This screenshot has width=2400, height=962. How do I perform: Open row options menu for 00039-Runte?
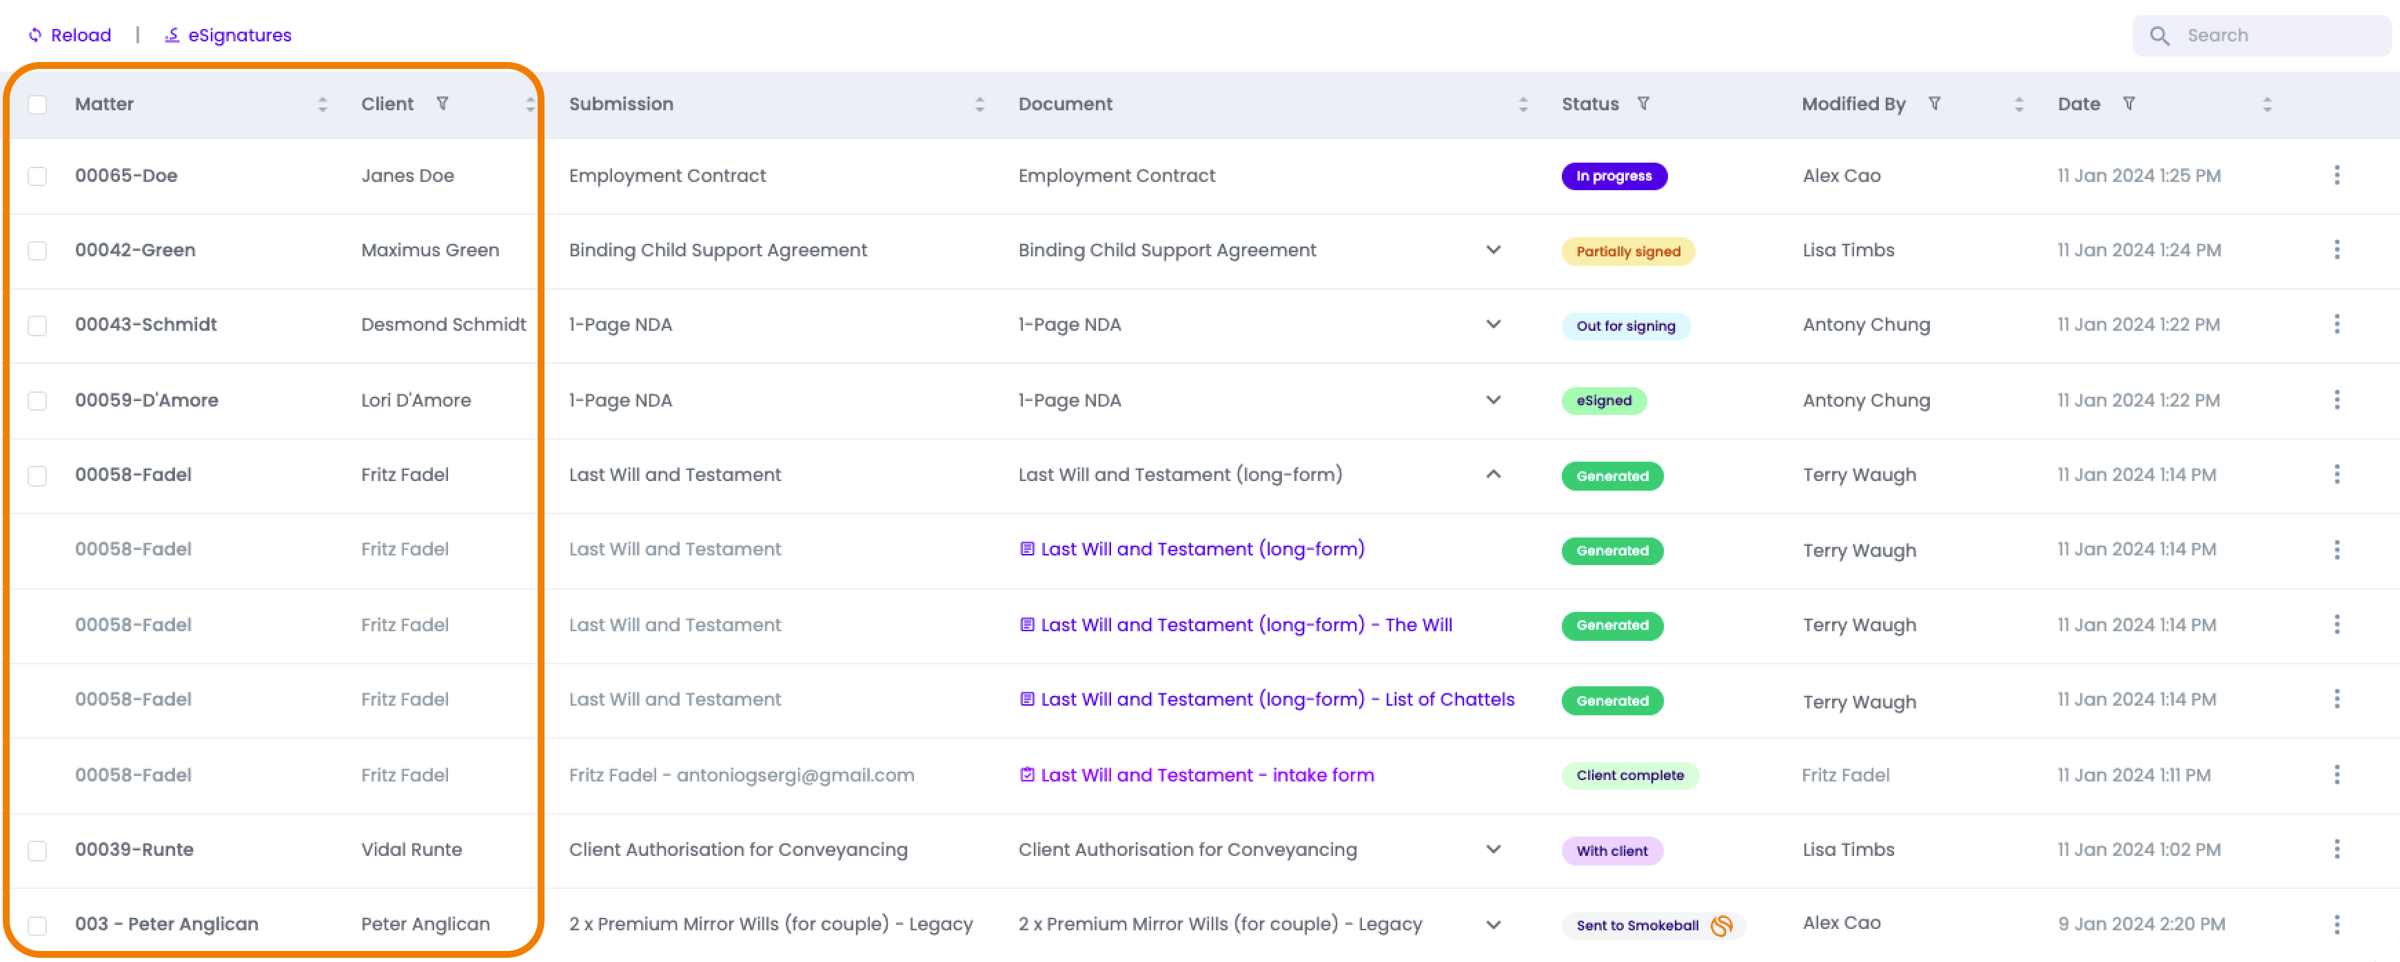click(2336, 849)
